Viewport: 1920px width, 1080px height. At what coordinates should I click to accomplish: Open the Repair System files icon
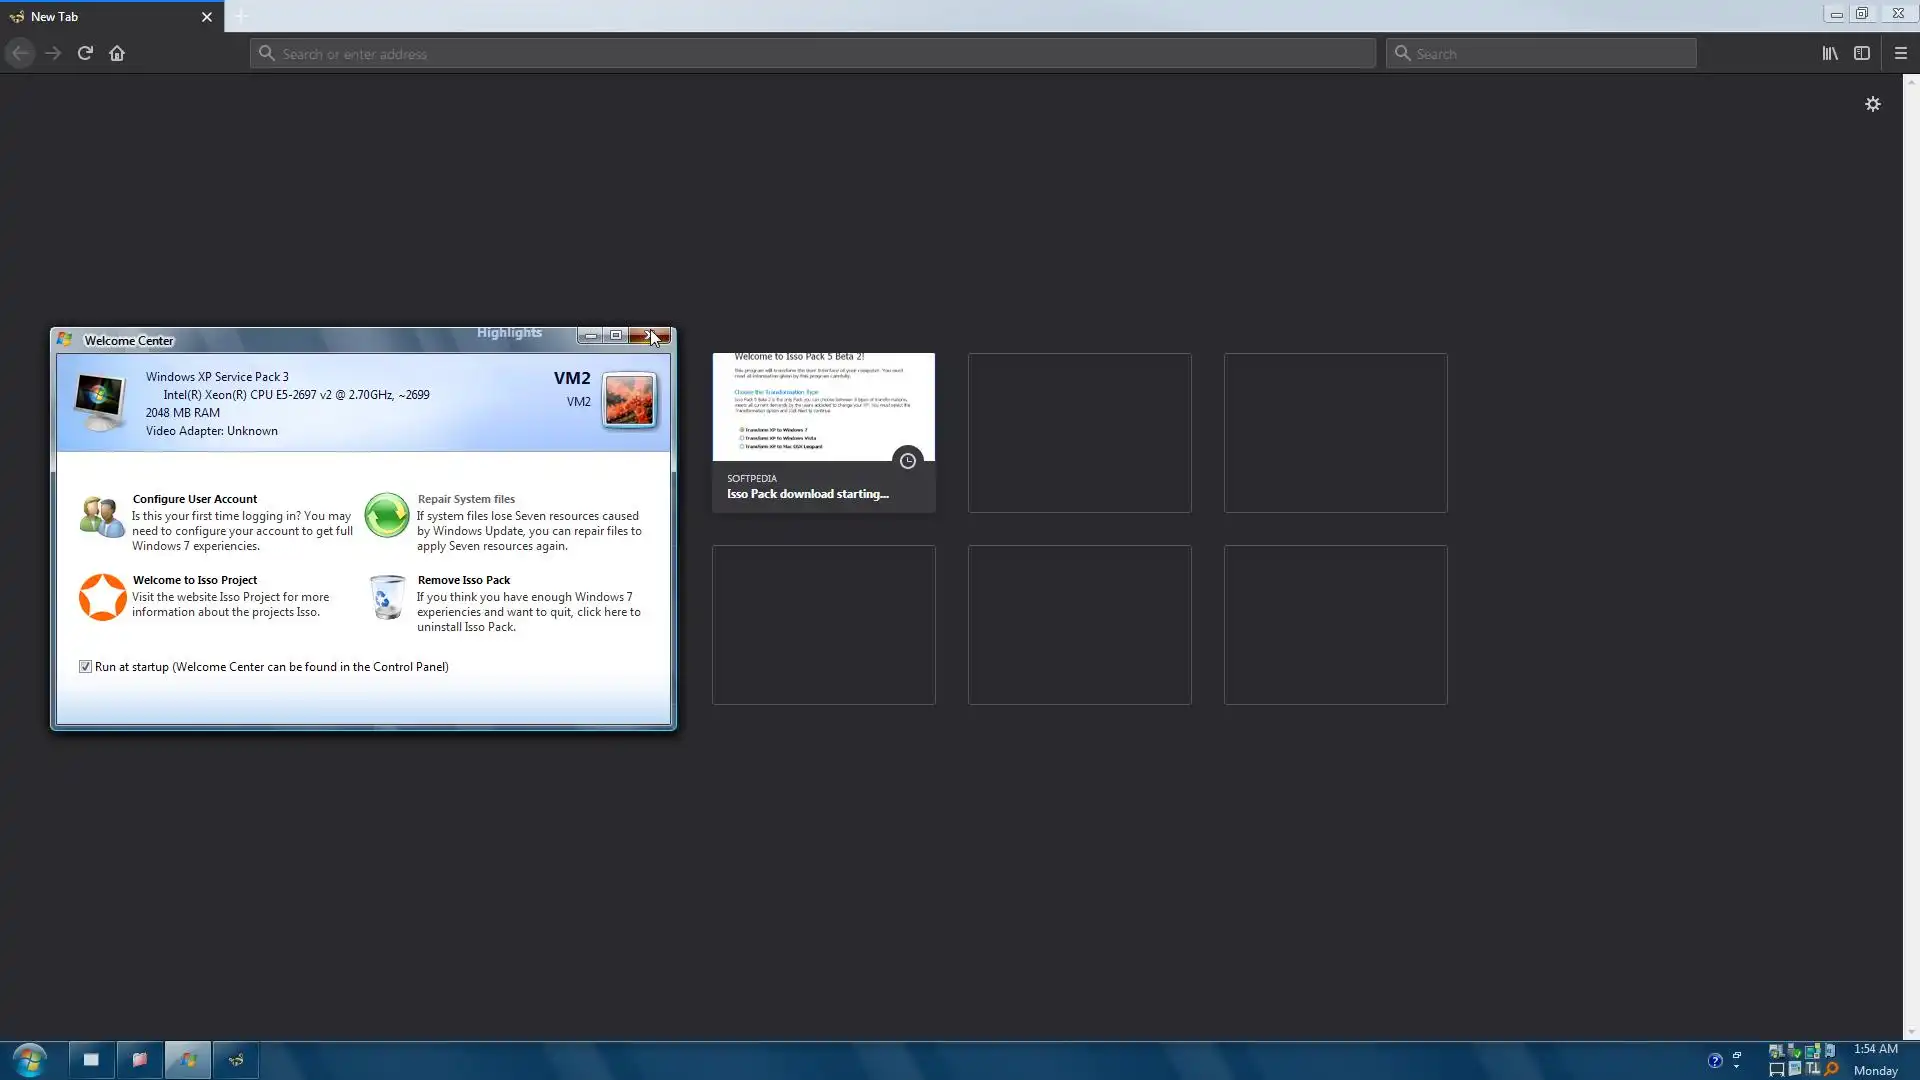click(386, 516)
